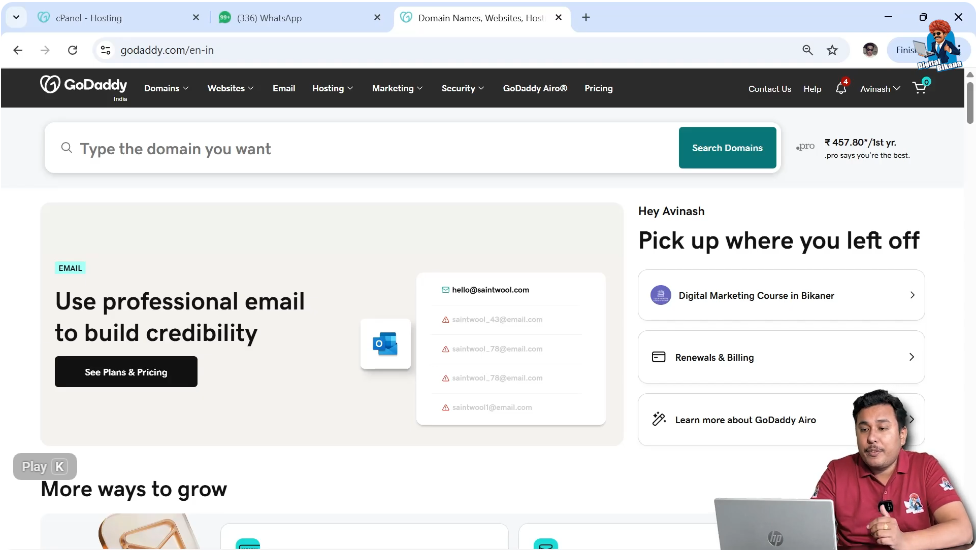Expand the Hosting menu
Image resolution: width=977 pixels, height=551 pixels.
pyautogui.click(x=333, y=88)
